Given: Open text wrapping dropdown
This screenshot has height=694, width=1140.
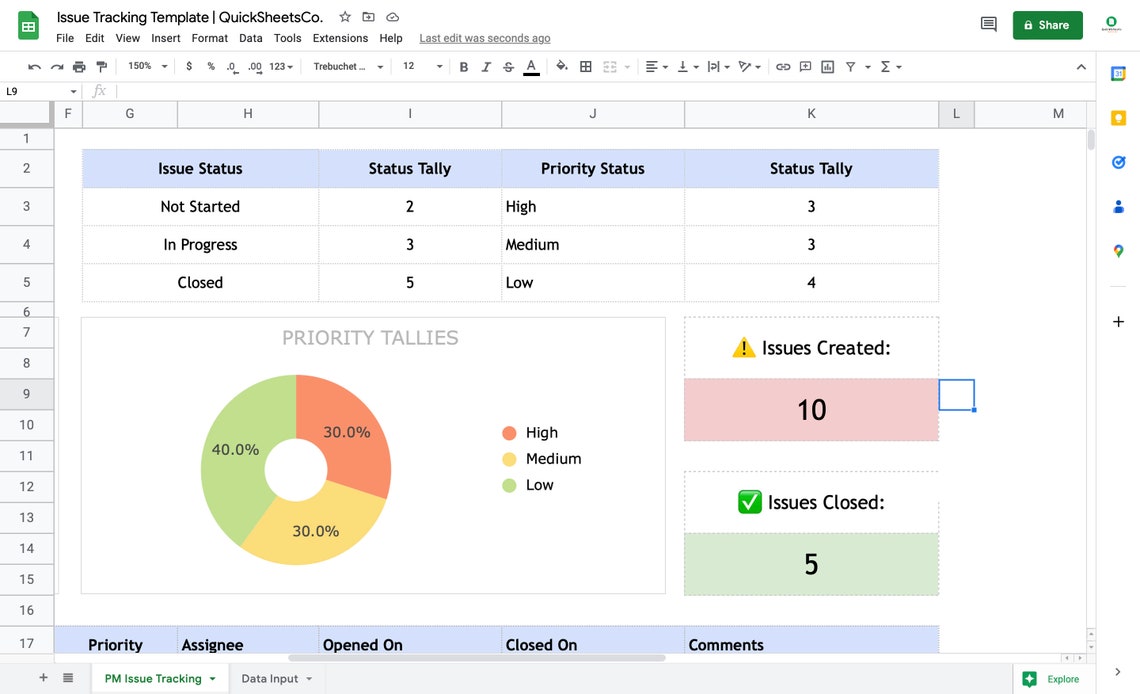Looking at the screenshot, I should (718, 67).
